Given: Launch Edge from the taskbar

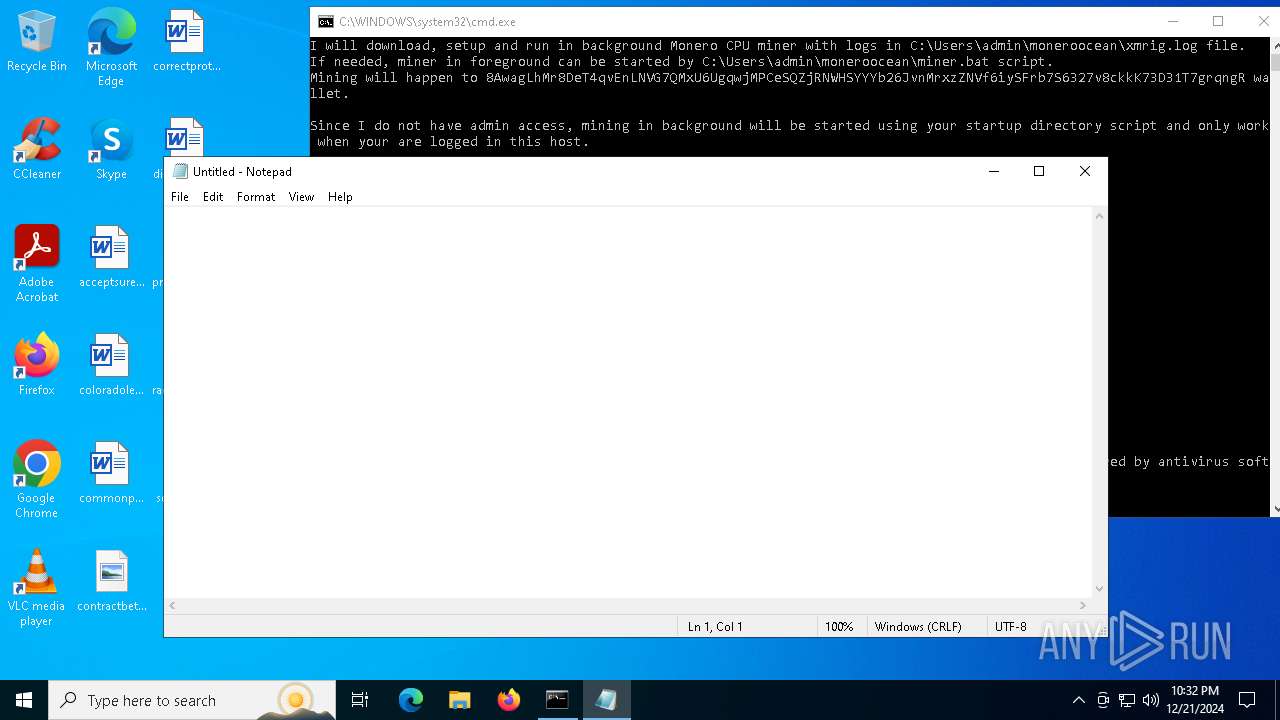Looking at the screenshot, I should 411,700.
